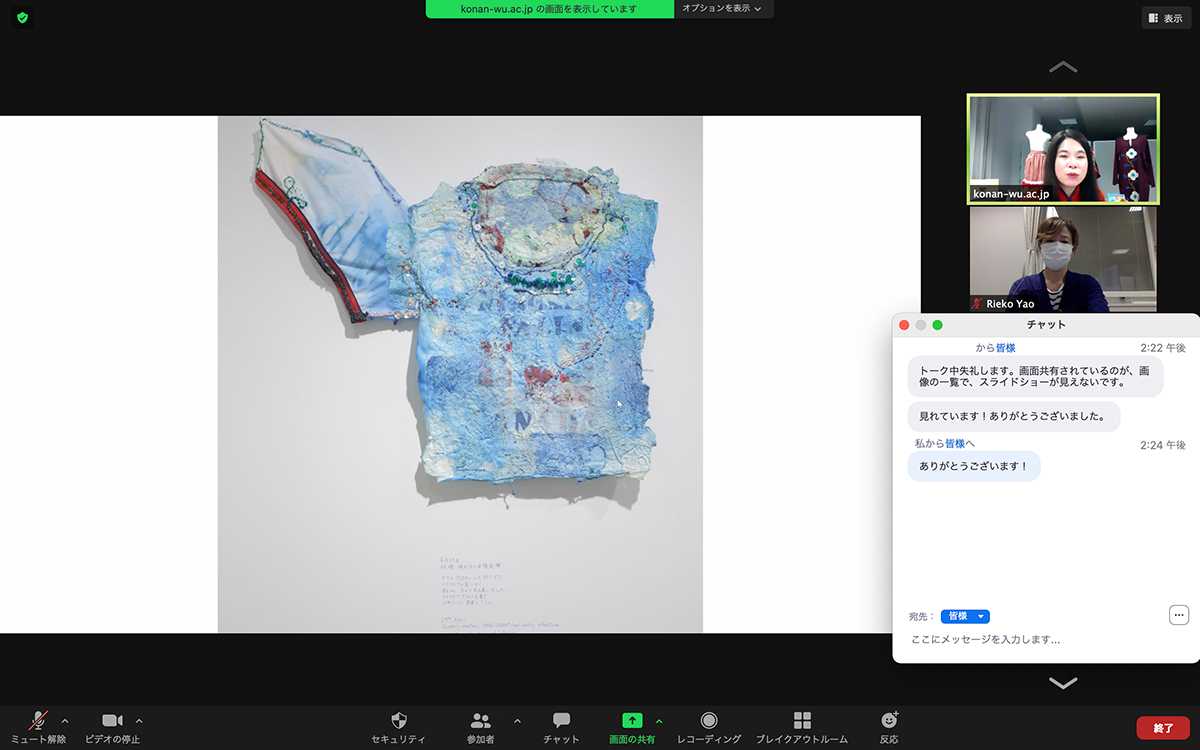Screen dimensions: 1200x750
Task: Zoom the chat window with green button
Action: click(x=937, y=325)
